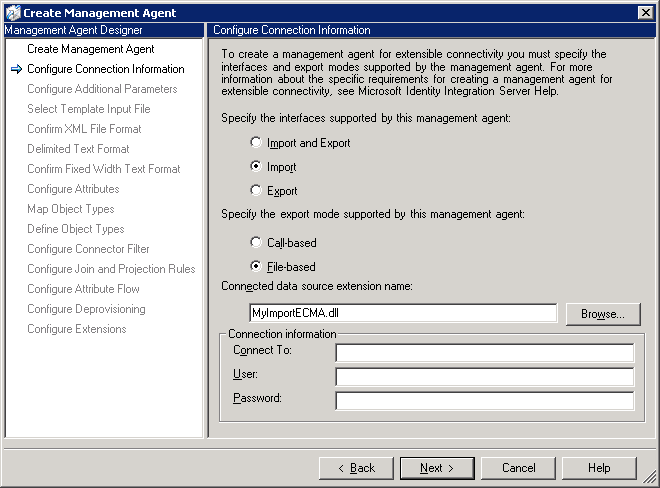Click the 'Specify the export mode supported' label
This screenshot has height=488, width=660.
point(373,214)
